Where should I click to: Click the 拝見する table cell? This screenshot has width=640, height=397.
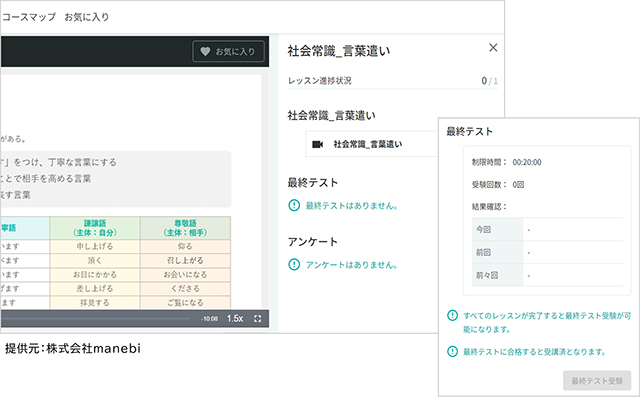tap(95, 303)
